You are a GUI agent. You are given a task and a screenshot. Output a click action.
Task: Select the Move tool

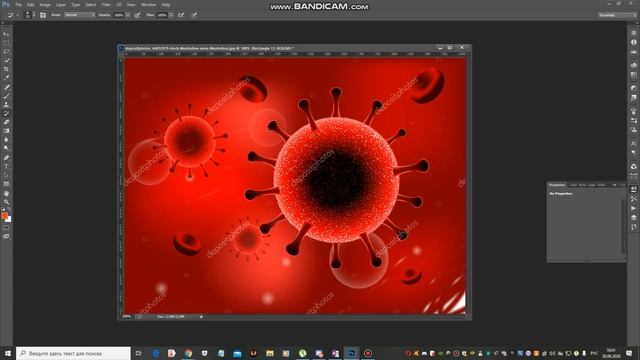tap(6, 34)
